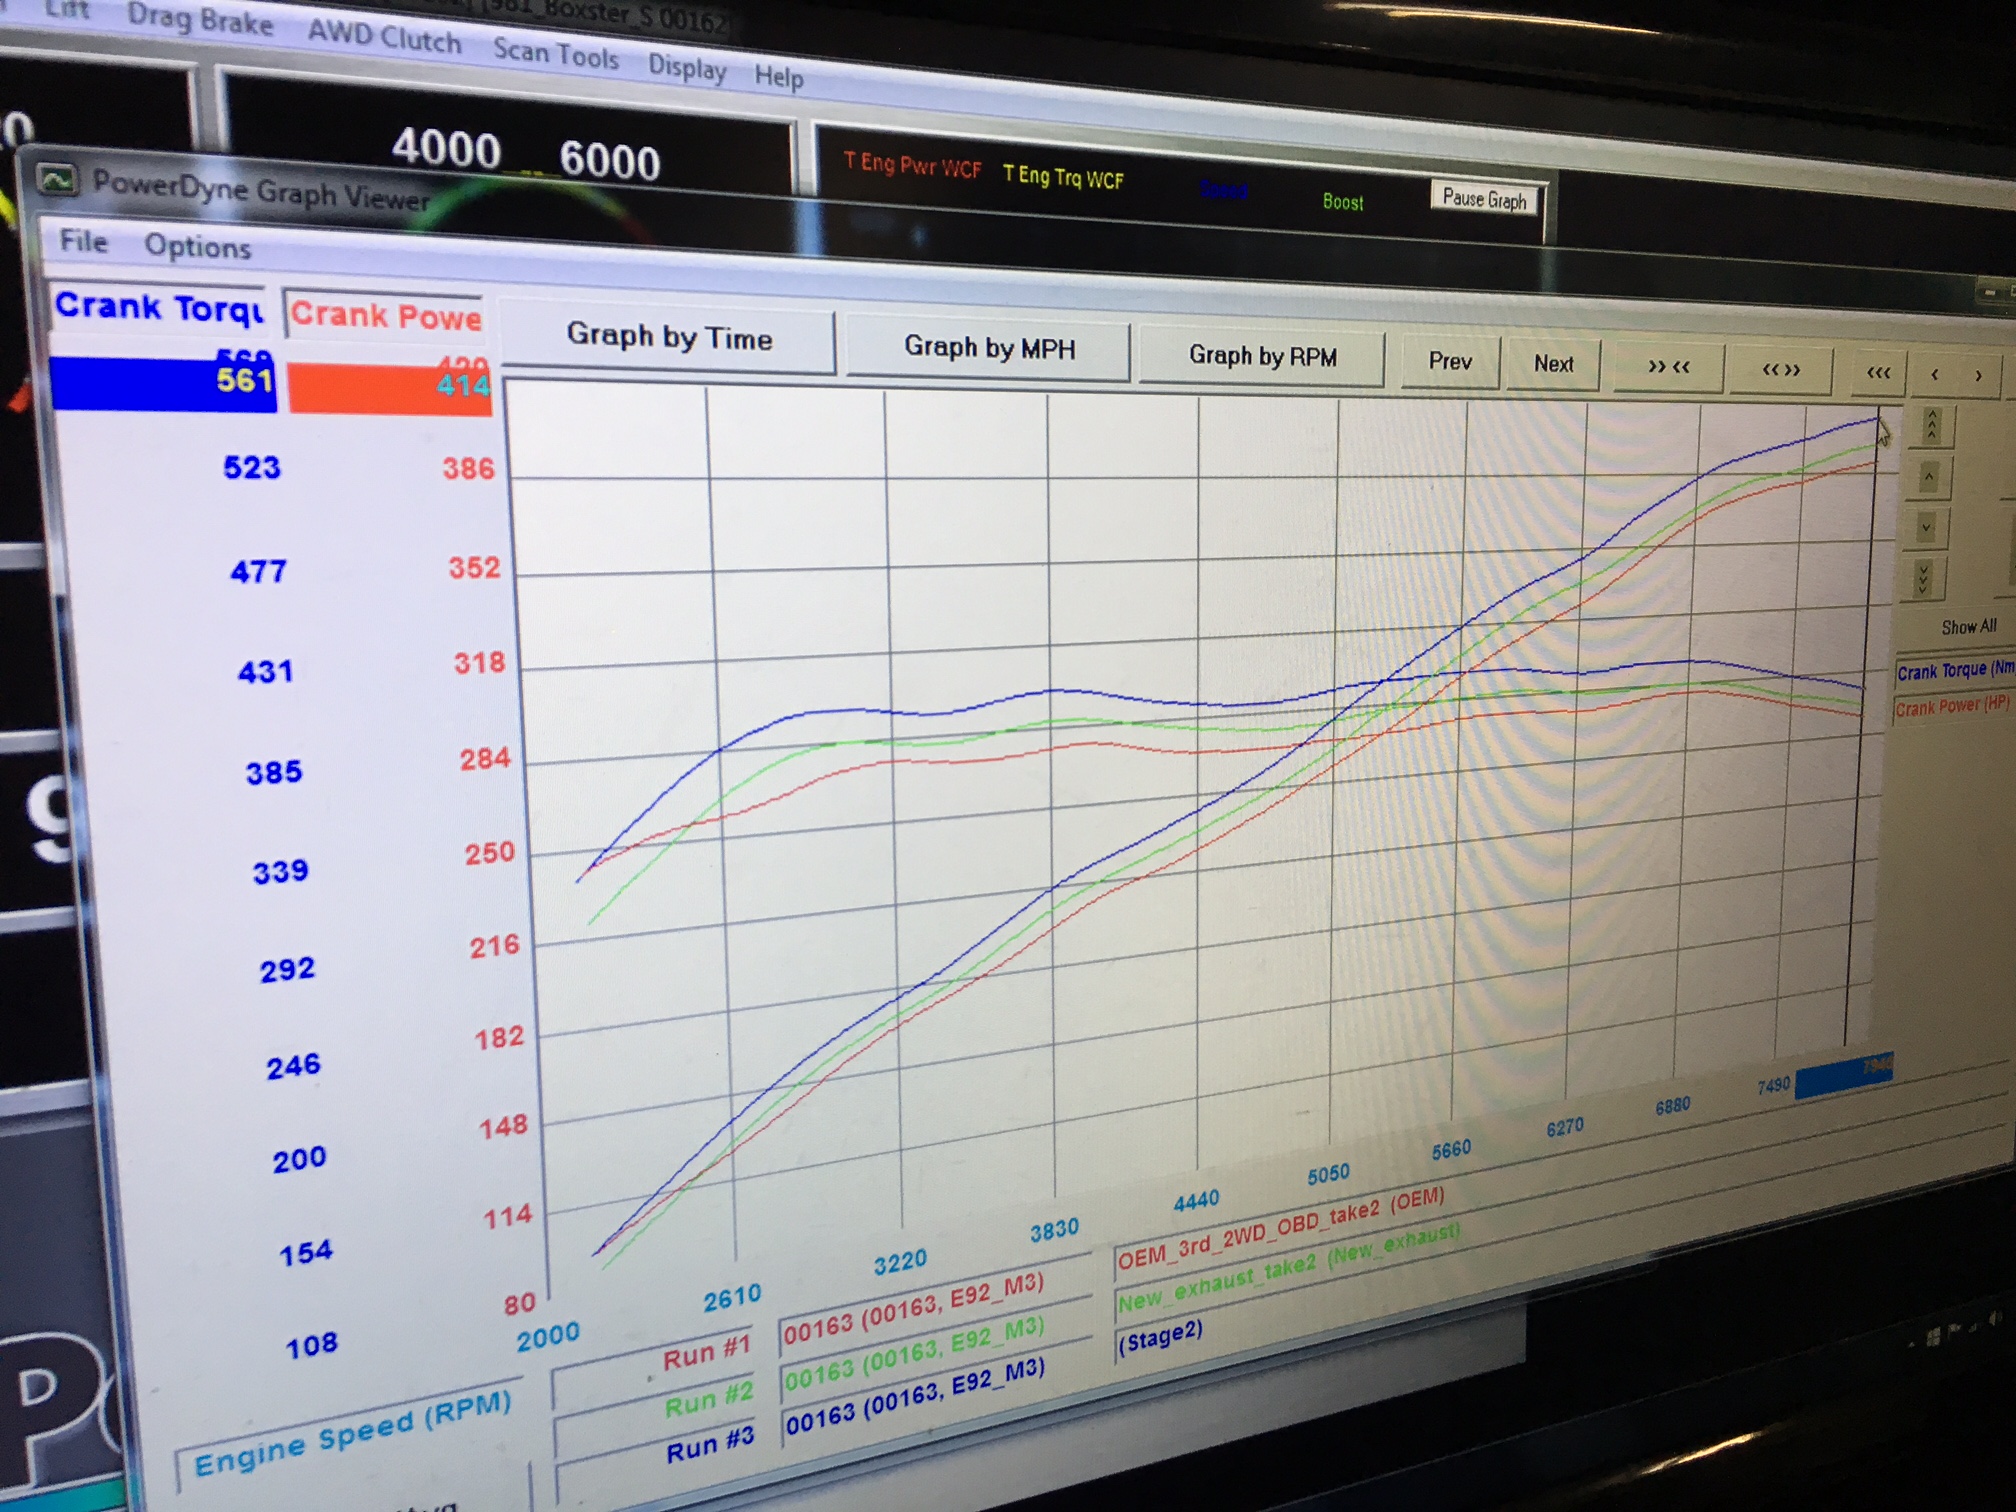Open Scan Tools menu in background window
Image resolution: width=2016 pixels, height=1512 pixels.
pyautogui.click(x=556, y=53)
